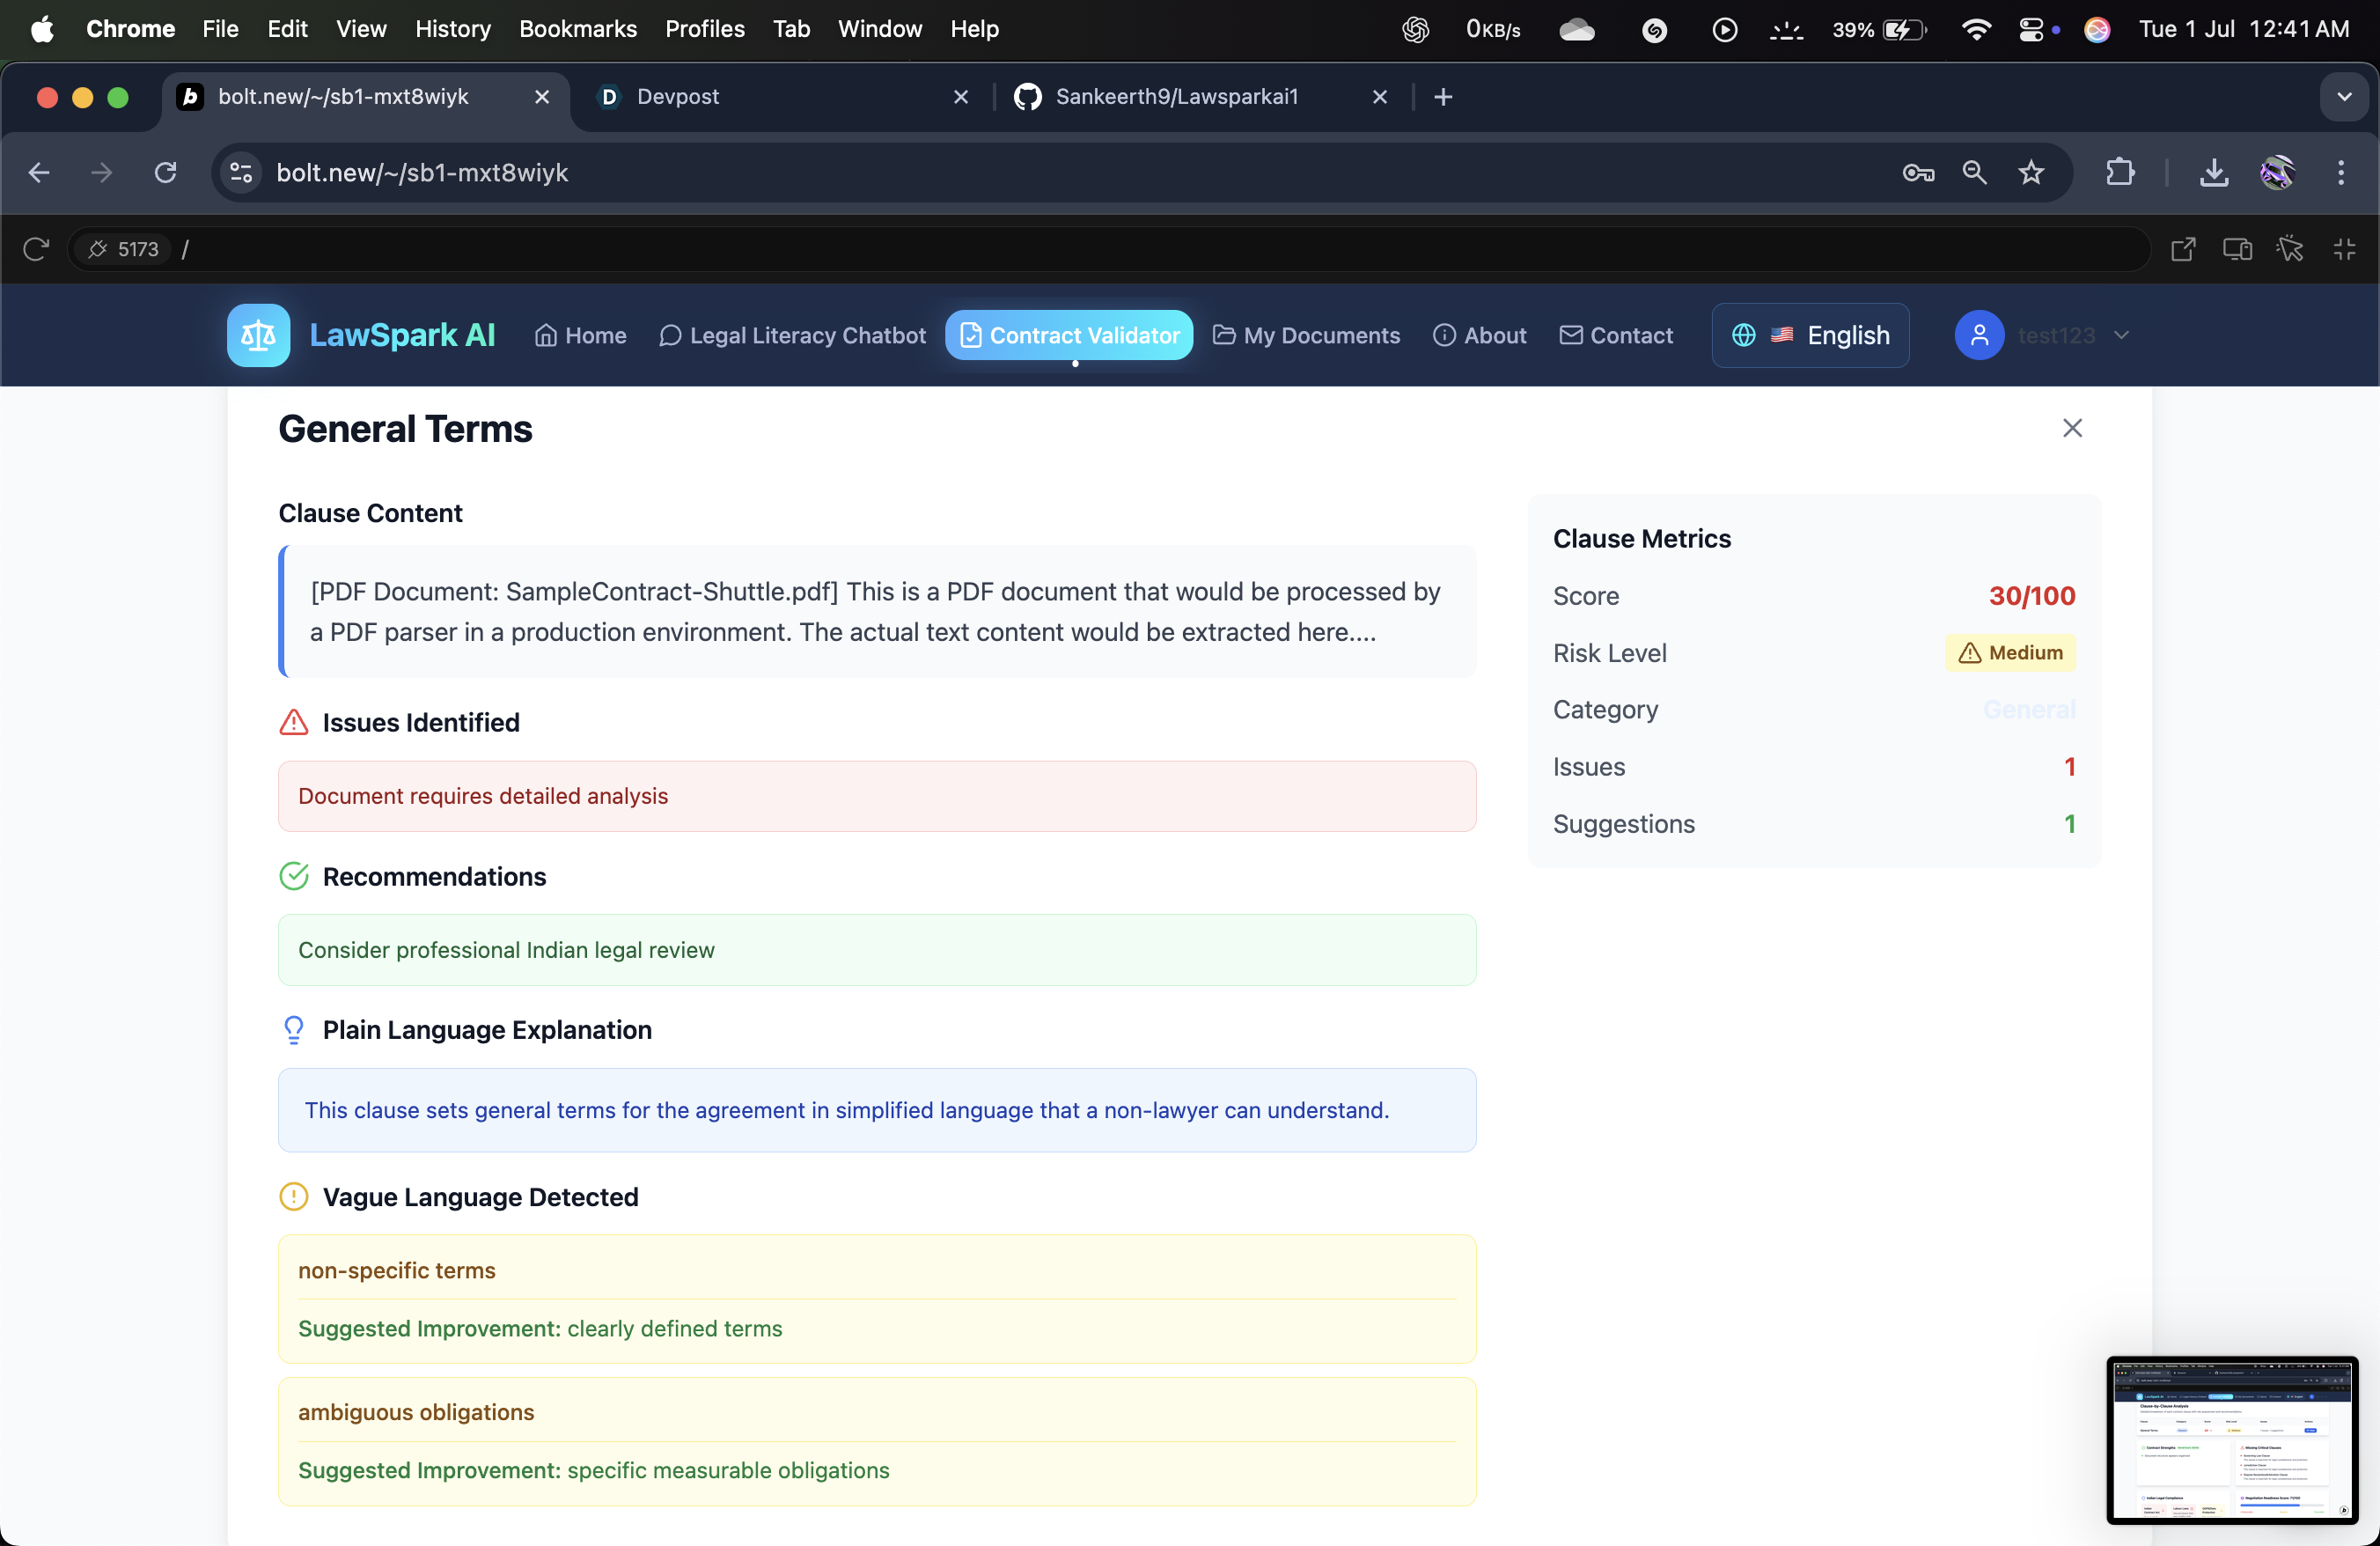
Task: Click the Chrome extensions puzzle icon
Action: tap(2120, 173)
